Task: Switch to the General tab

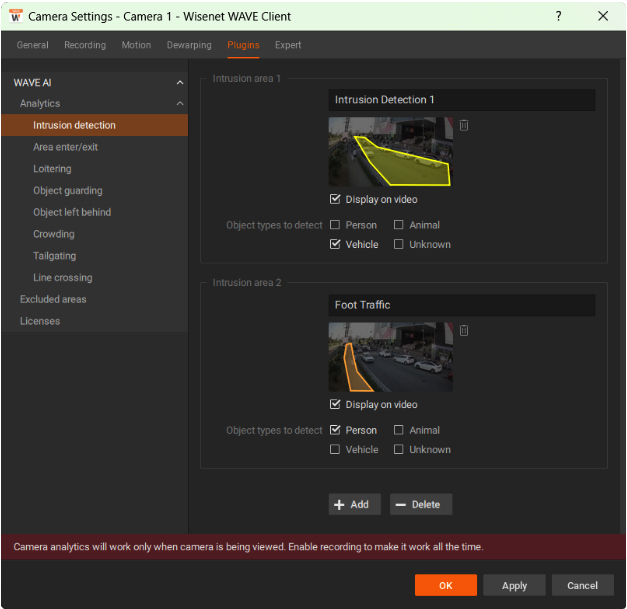Action: [32, 45]
